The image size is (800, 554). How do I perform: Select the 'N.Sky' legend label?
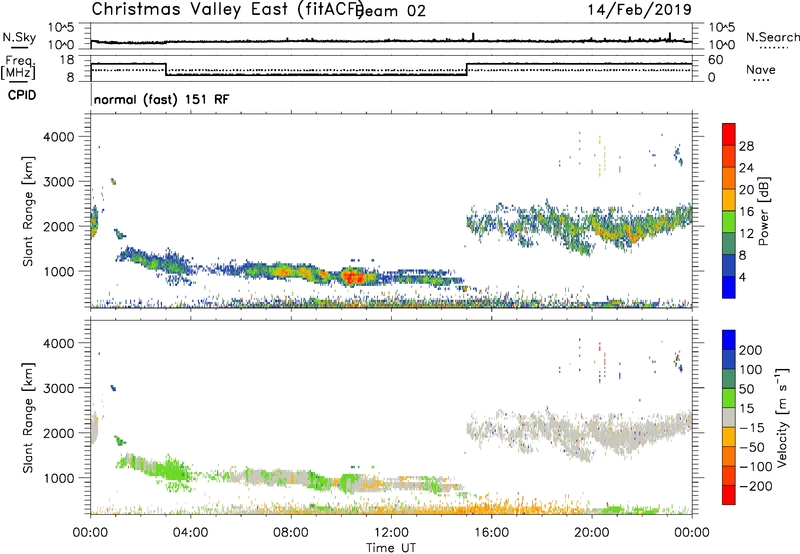click(x=19, y=37)
